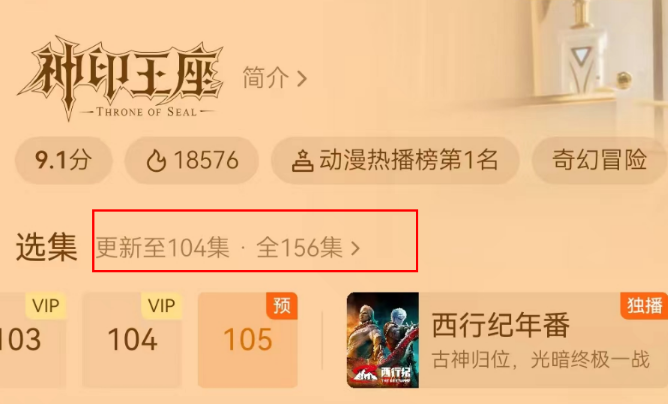The height and width of the screenshot is (404, 668).
Task: Tap the 18576 popularity count
Action: click(206, 161)
